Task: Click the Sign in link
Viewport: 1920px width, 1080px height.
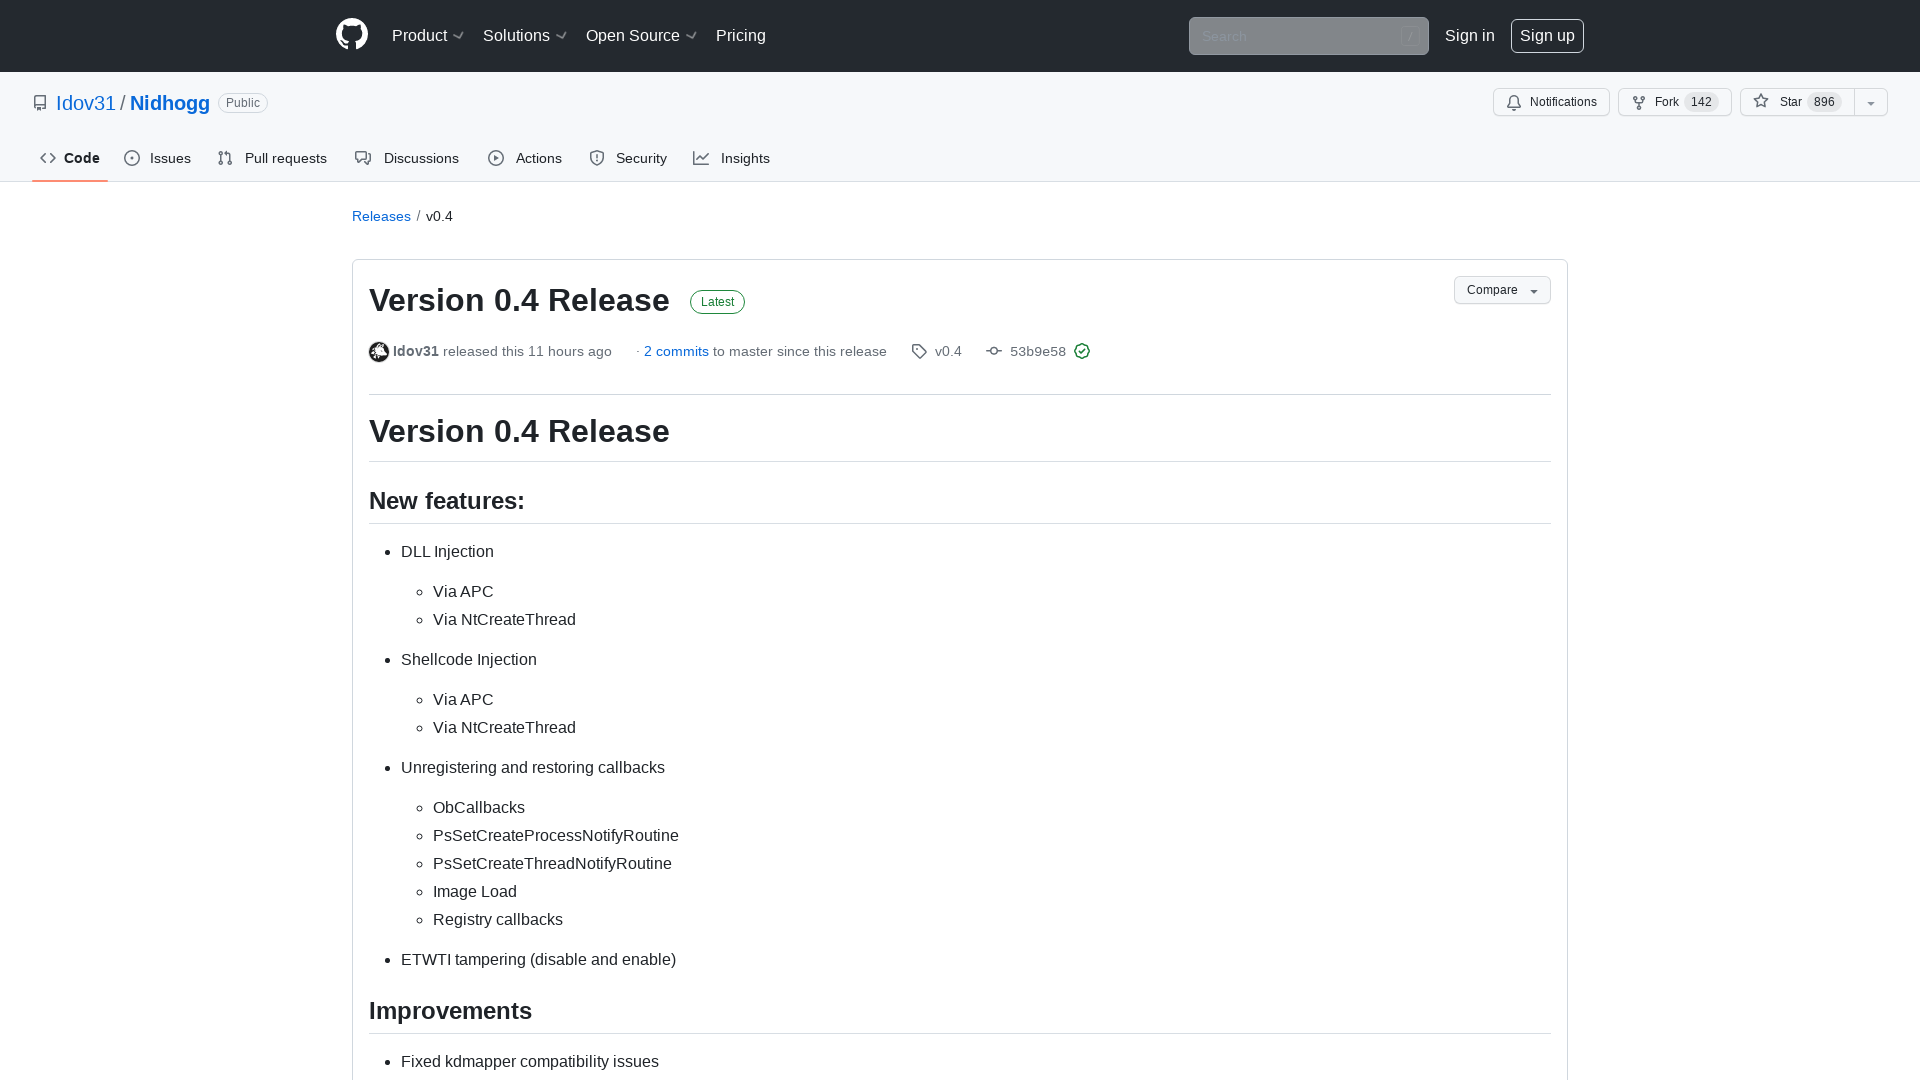Action: [1470, 36]
